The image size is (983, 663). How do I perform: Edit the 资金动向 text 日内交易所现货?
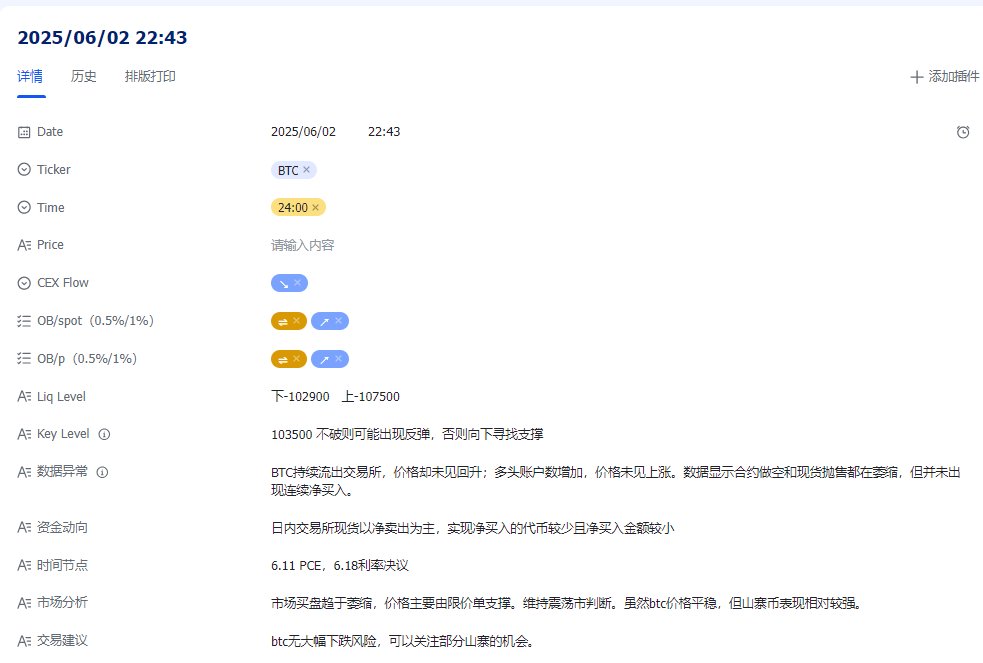[x=473, y=528]
